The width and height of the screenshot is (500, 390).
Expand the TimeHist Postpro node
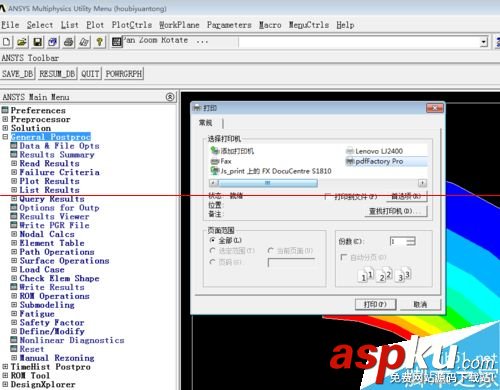(5, 366)
